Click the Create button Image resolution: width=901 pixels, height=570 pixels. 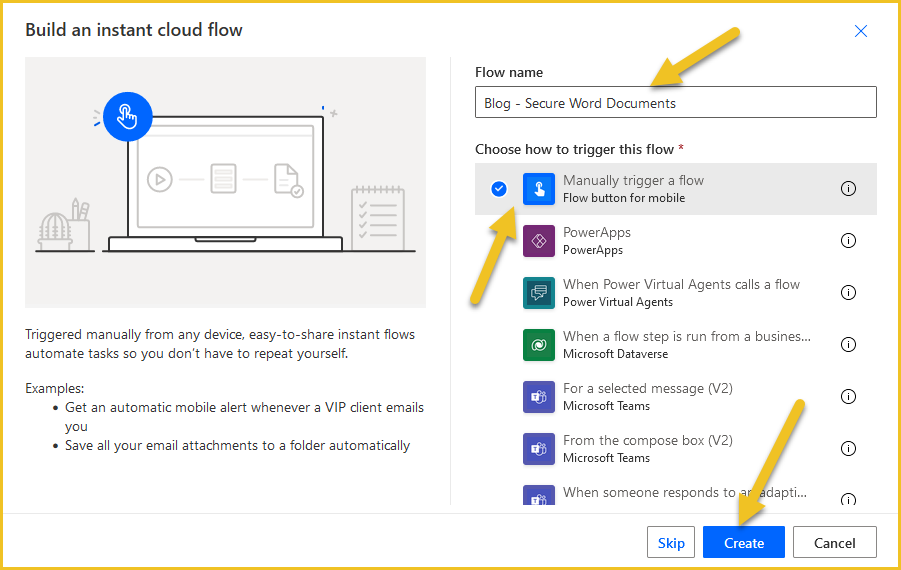coord(744,542)
